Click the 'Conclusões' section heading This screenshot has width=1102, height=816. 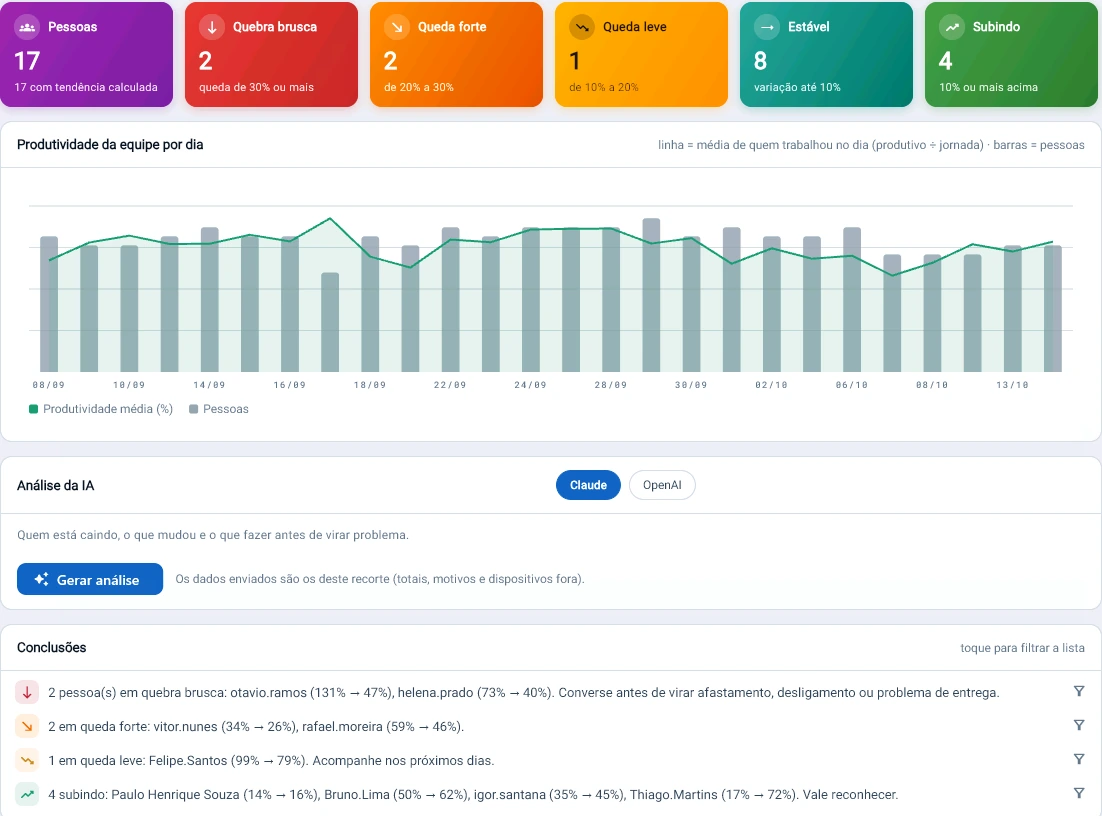(51, 647)
